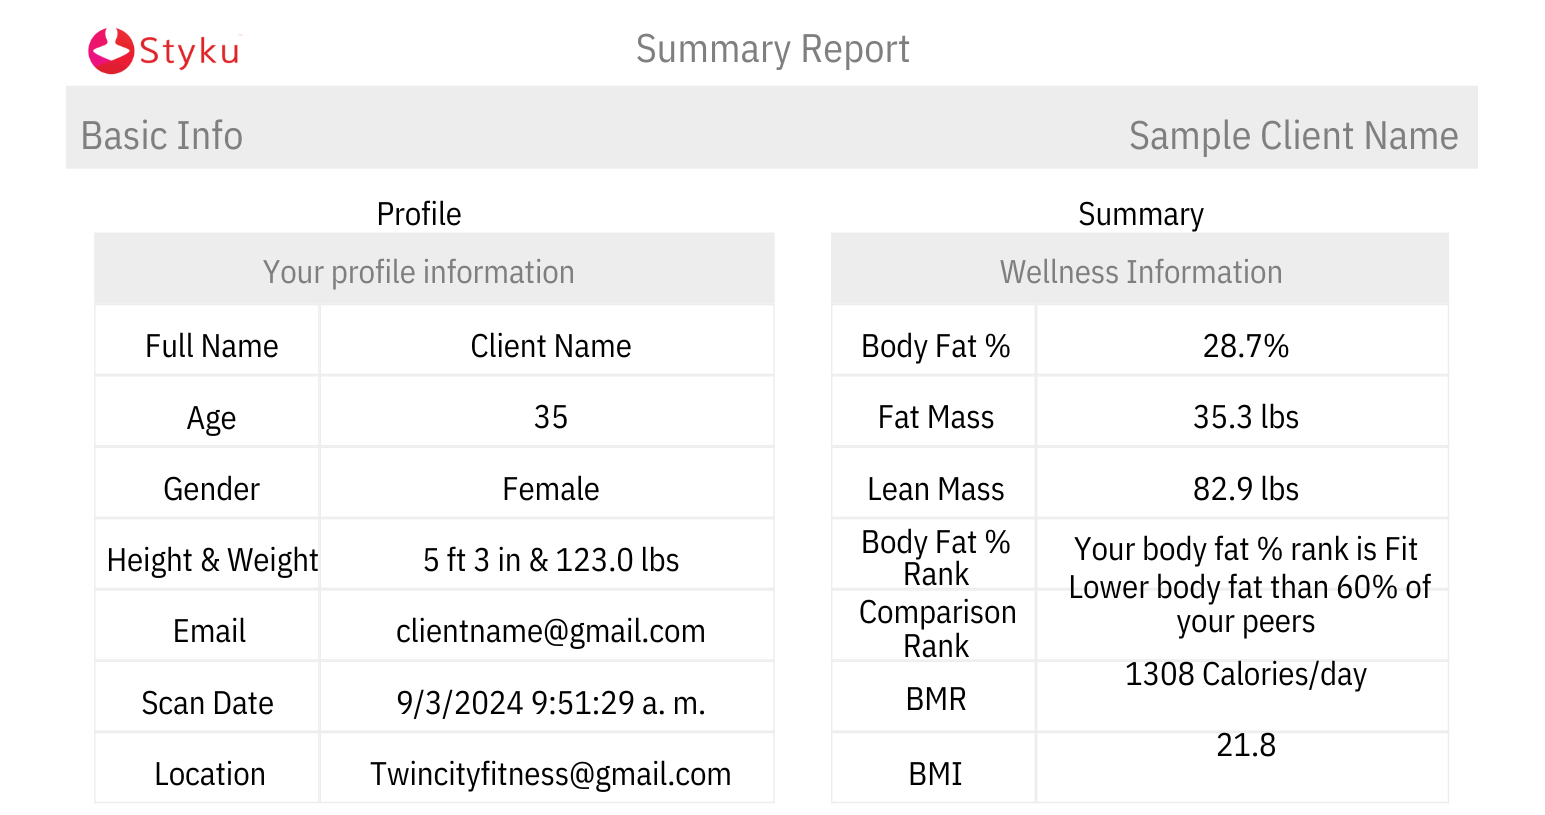Select the 1308 Calories/day BMR value

(x=1245, y=675)
